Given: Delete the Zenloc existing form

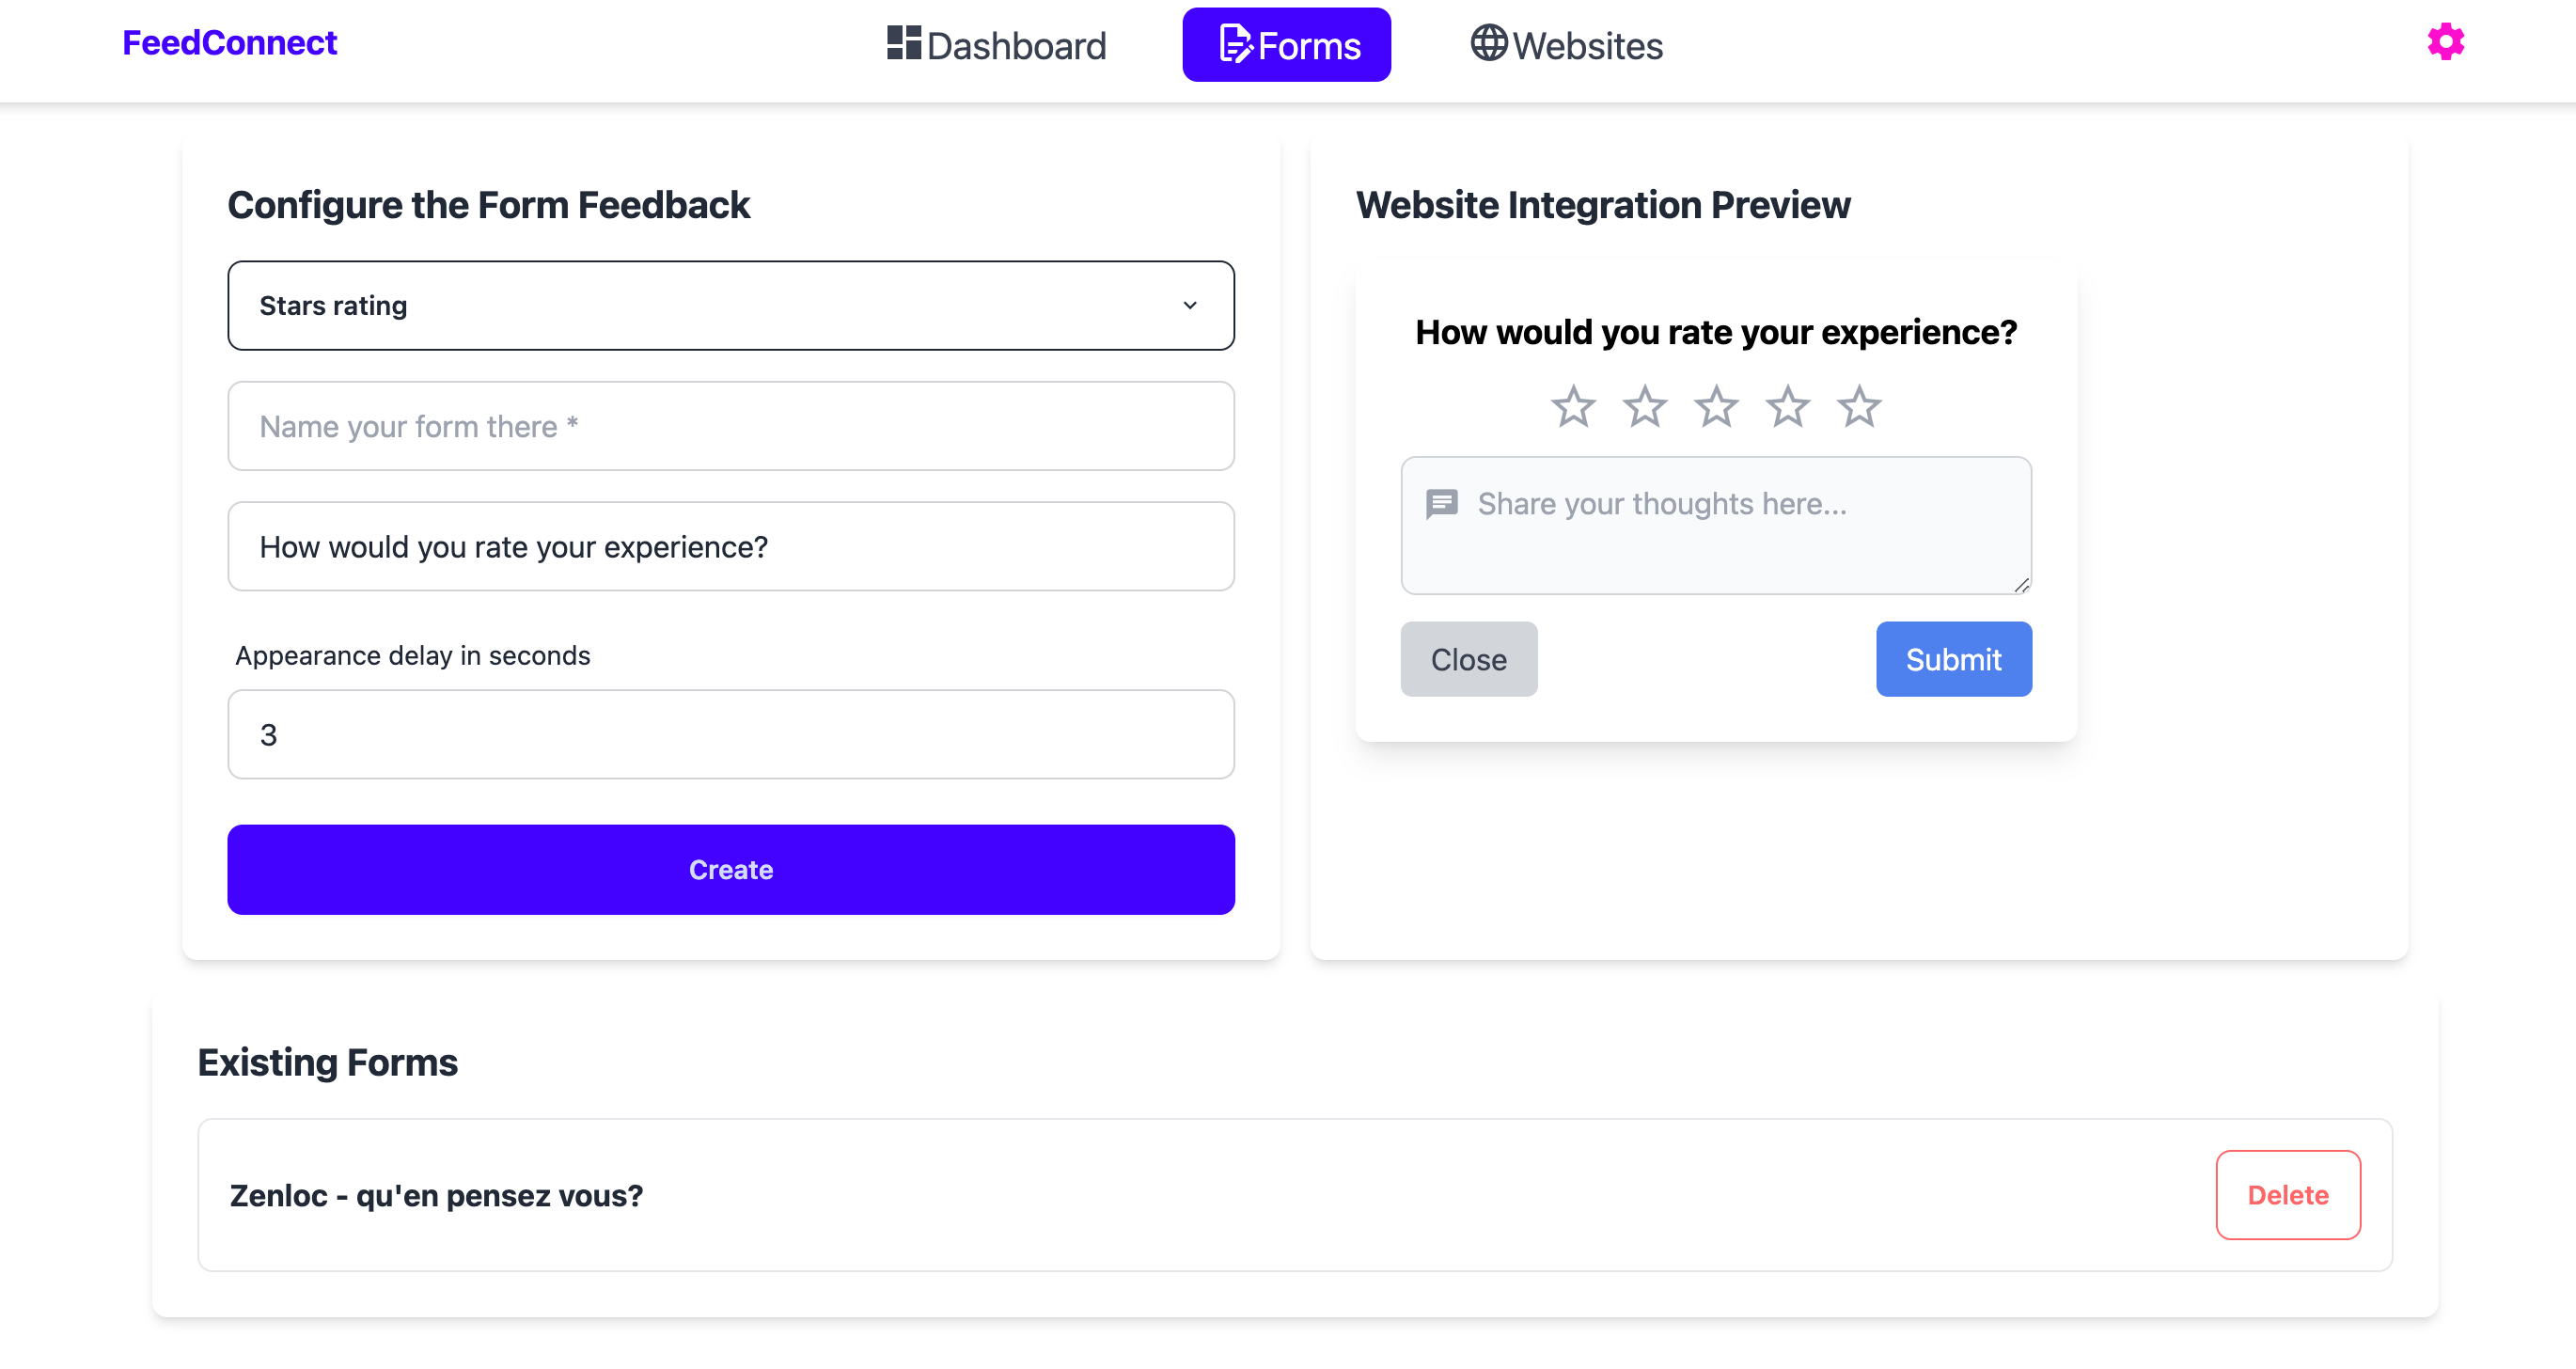Looking at the screenshot, I should click(2288, 1195).
